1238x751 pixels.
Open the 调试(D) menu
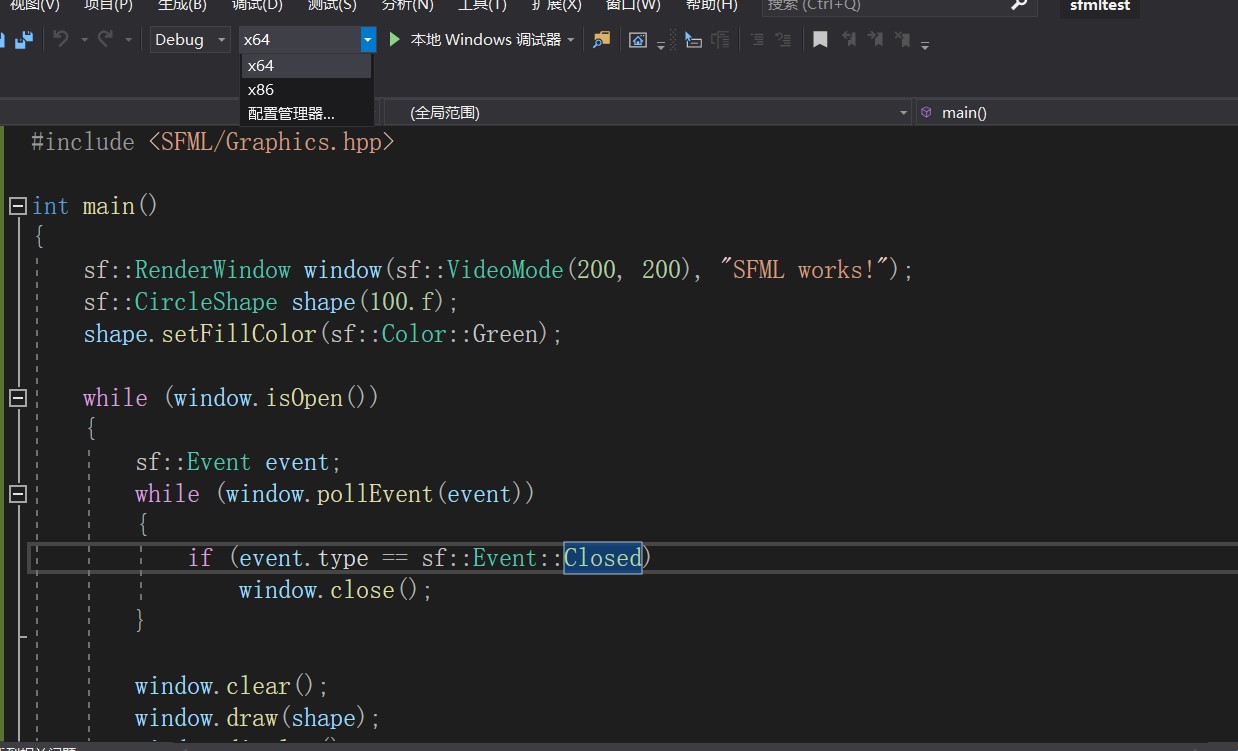click(257, 5)
